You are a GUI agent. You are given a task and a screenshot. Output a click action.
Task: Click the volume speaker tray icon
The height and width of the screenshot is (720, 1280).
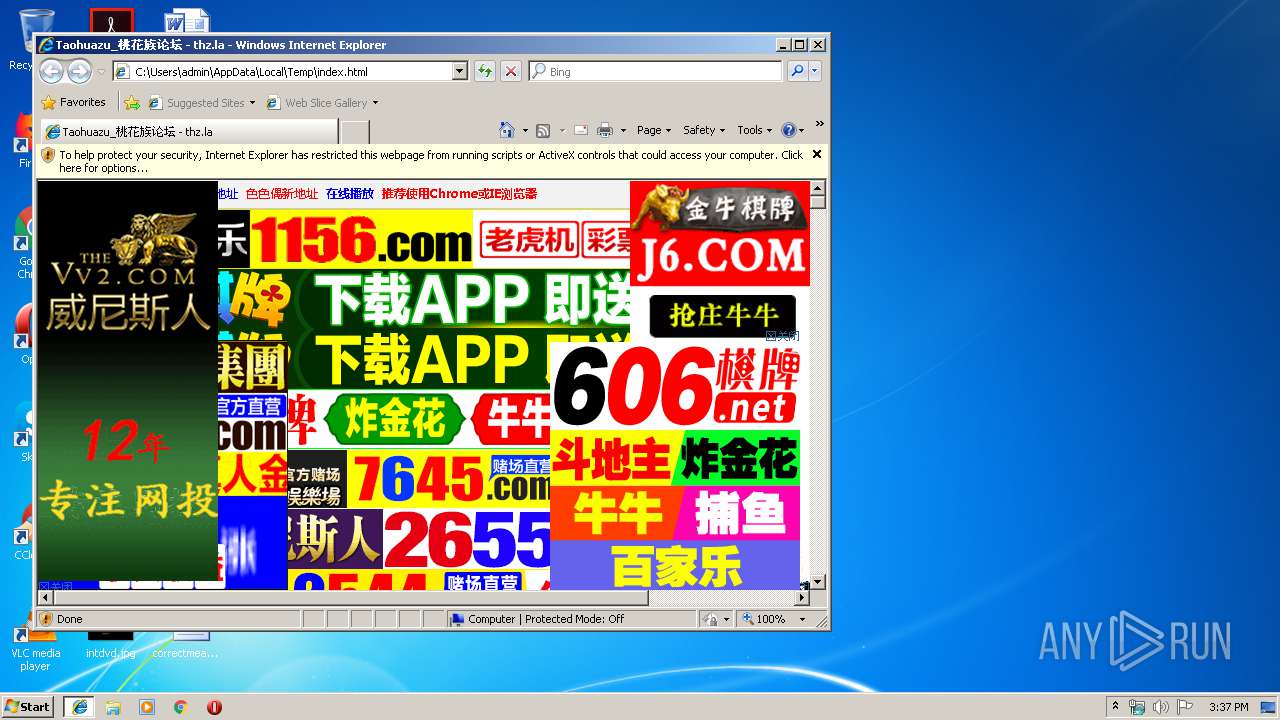pyautogui.click(x=1160, y=706)
